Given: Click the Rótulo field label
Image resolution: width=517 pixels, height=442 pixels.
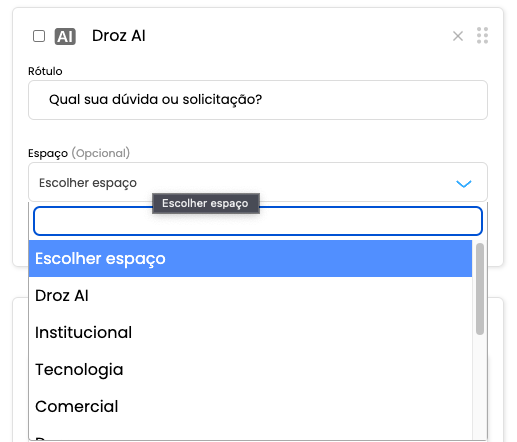Looking at the screenshot, I should pyautogui.click(x=45, y=71).
